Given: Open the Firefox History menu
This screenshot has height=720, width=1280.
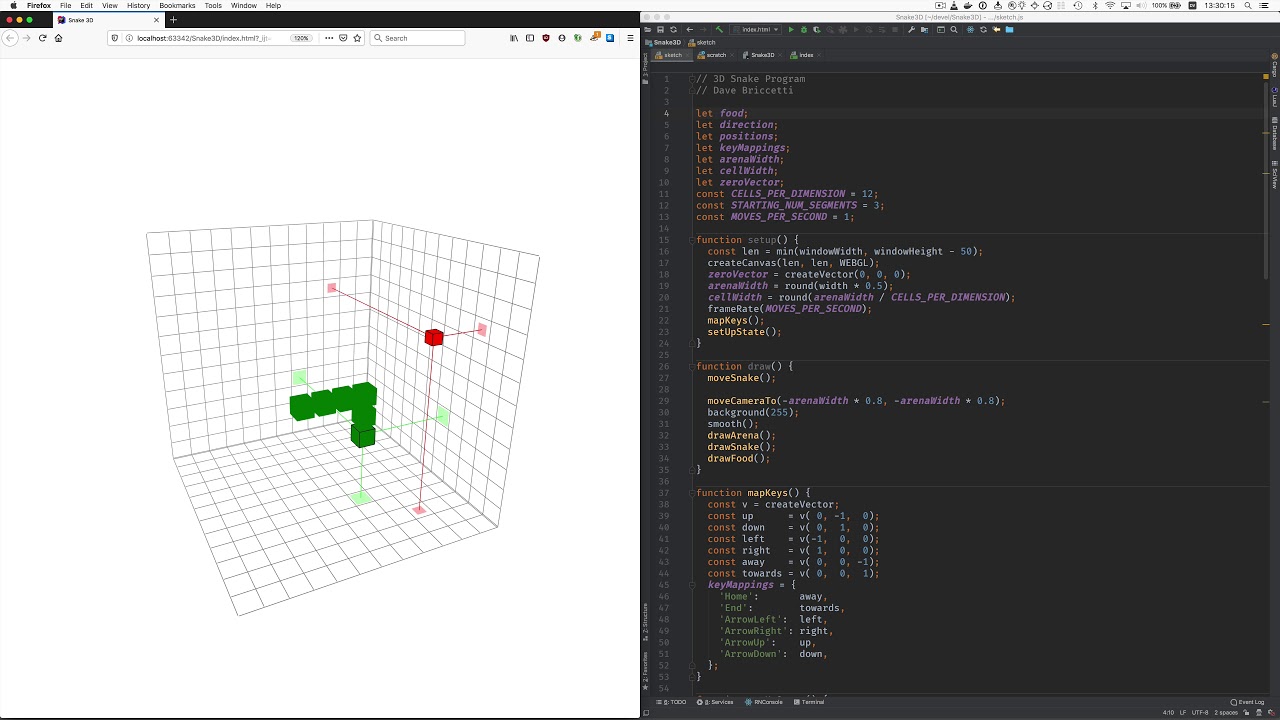Looking at the screenshot, I should click(x=138, y=6).
